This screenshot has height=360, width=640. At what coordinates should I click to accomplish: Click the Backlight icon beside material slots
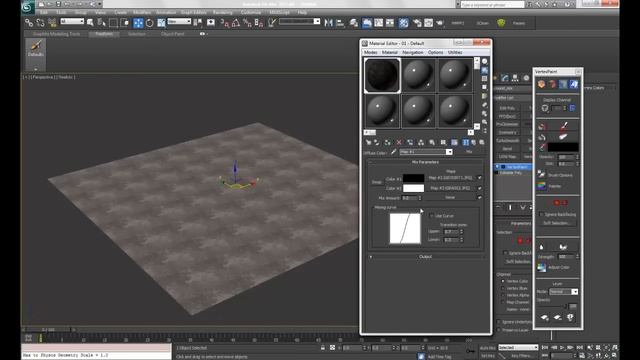pos(484,70)
